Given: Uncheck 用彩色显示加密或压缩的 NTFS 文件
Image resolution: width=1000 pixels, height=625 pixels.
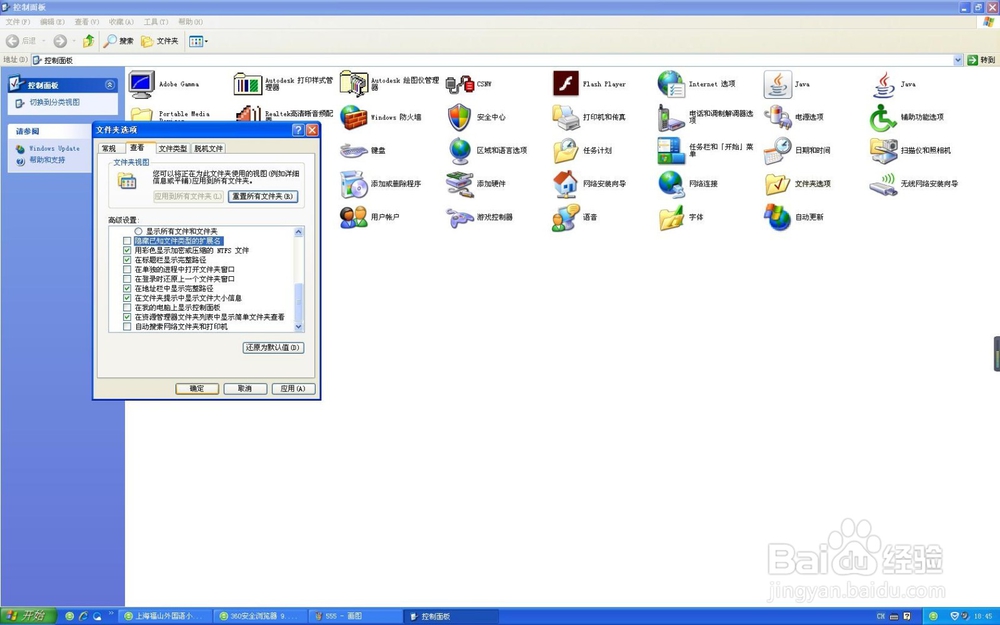Looking at the screenshot, I should (x=127, y=251).
